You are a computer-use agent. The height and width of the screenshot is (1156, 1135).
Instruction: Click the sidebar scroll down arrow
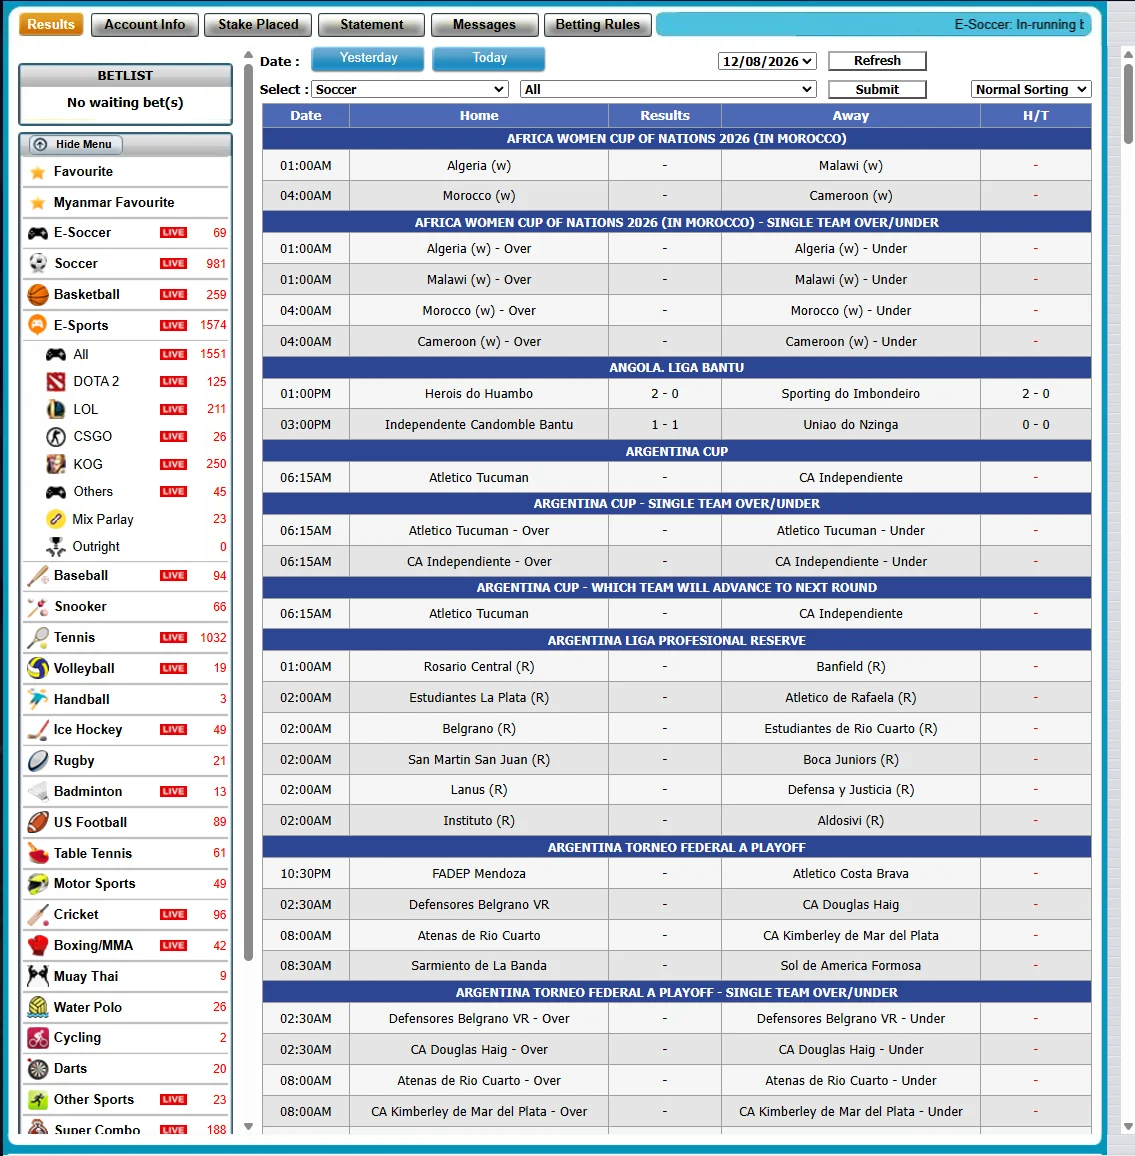[248, 1127]
